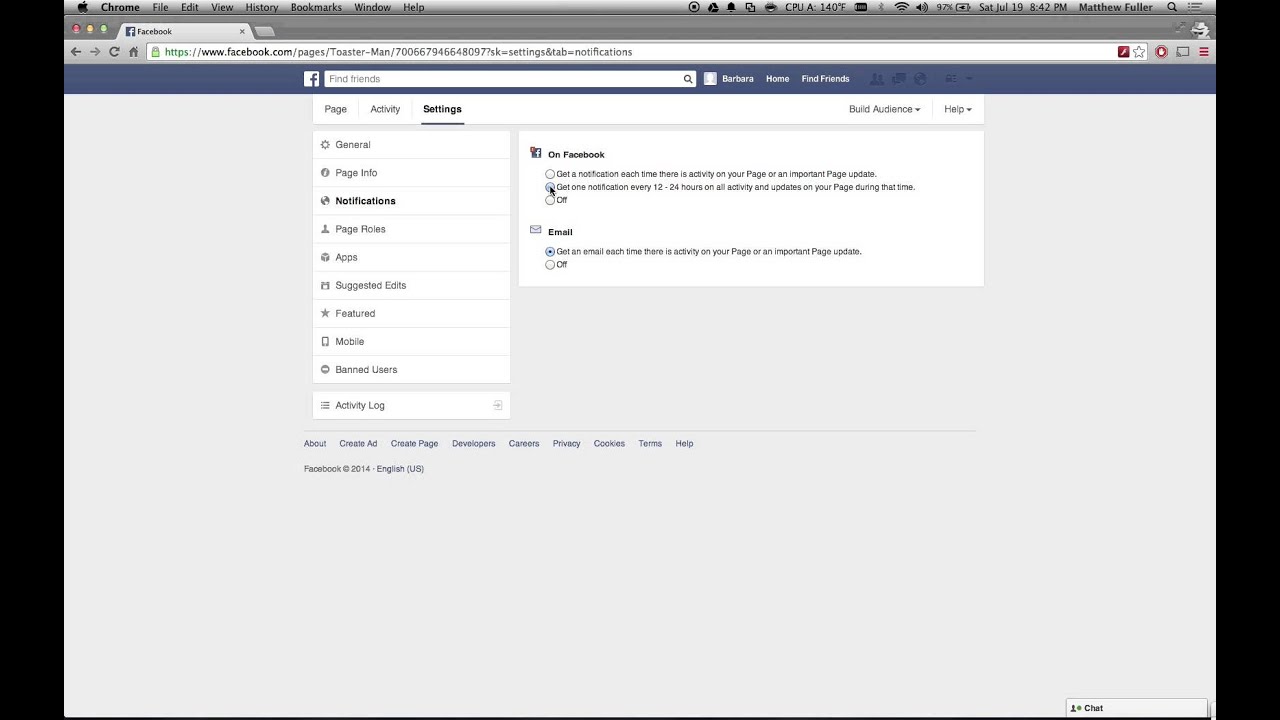Click Chrome home icon

pos(133,52)
